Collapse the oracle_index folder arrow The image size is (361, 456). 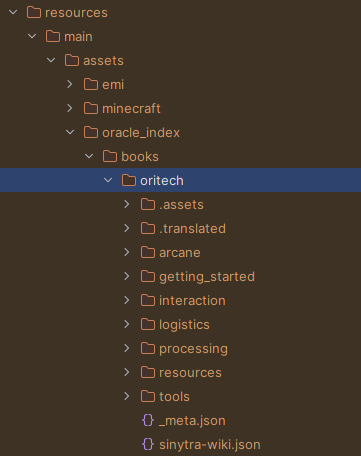70,132
